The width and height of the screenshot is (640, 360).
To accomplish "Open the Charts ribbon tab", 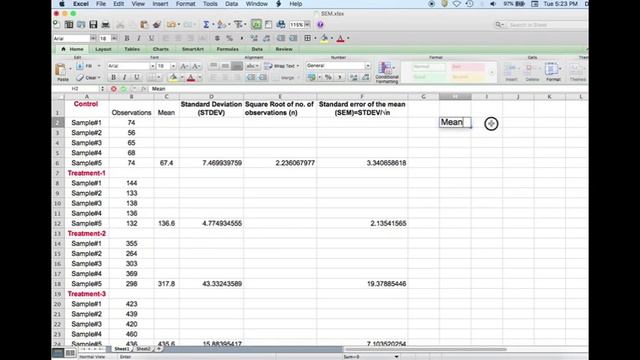I will [160, 49].
